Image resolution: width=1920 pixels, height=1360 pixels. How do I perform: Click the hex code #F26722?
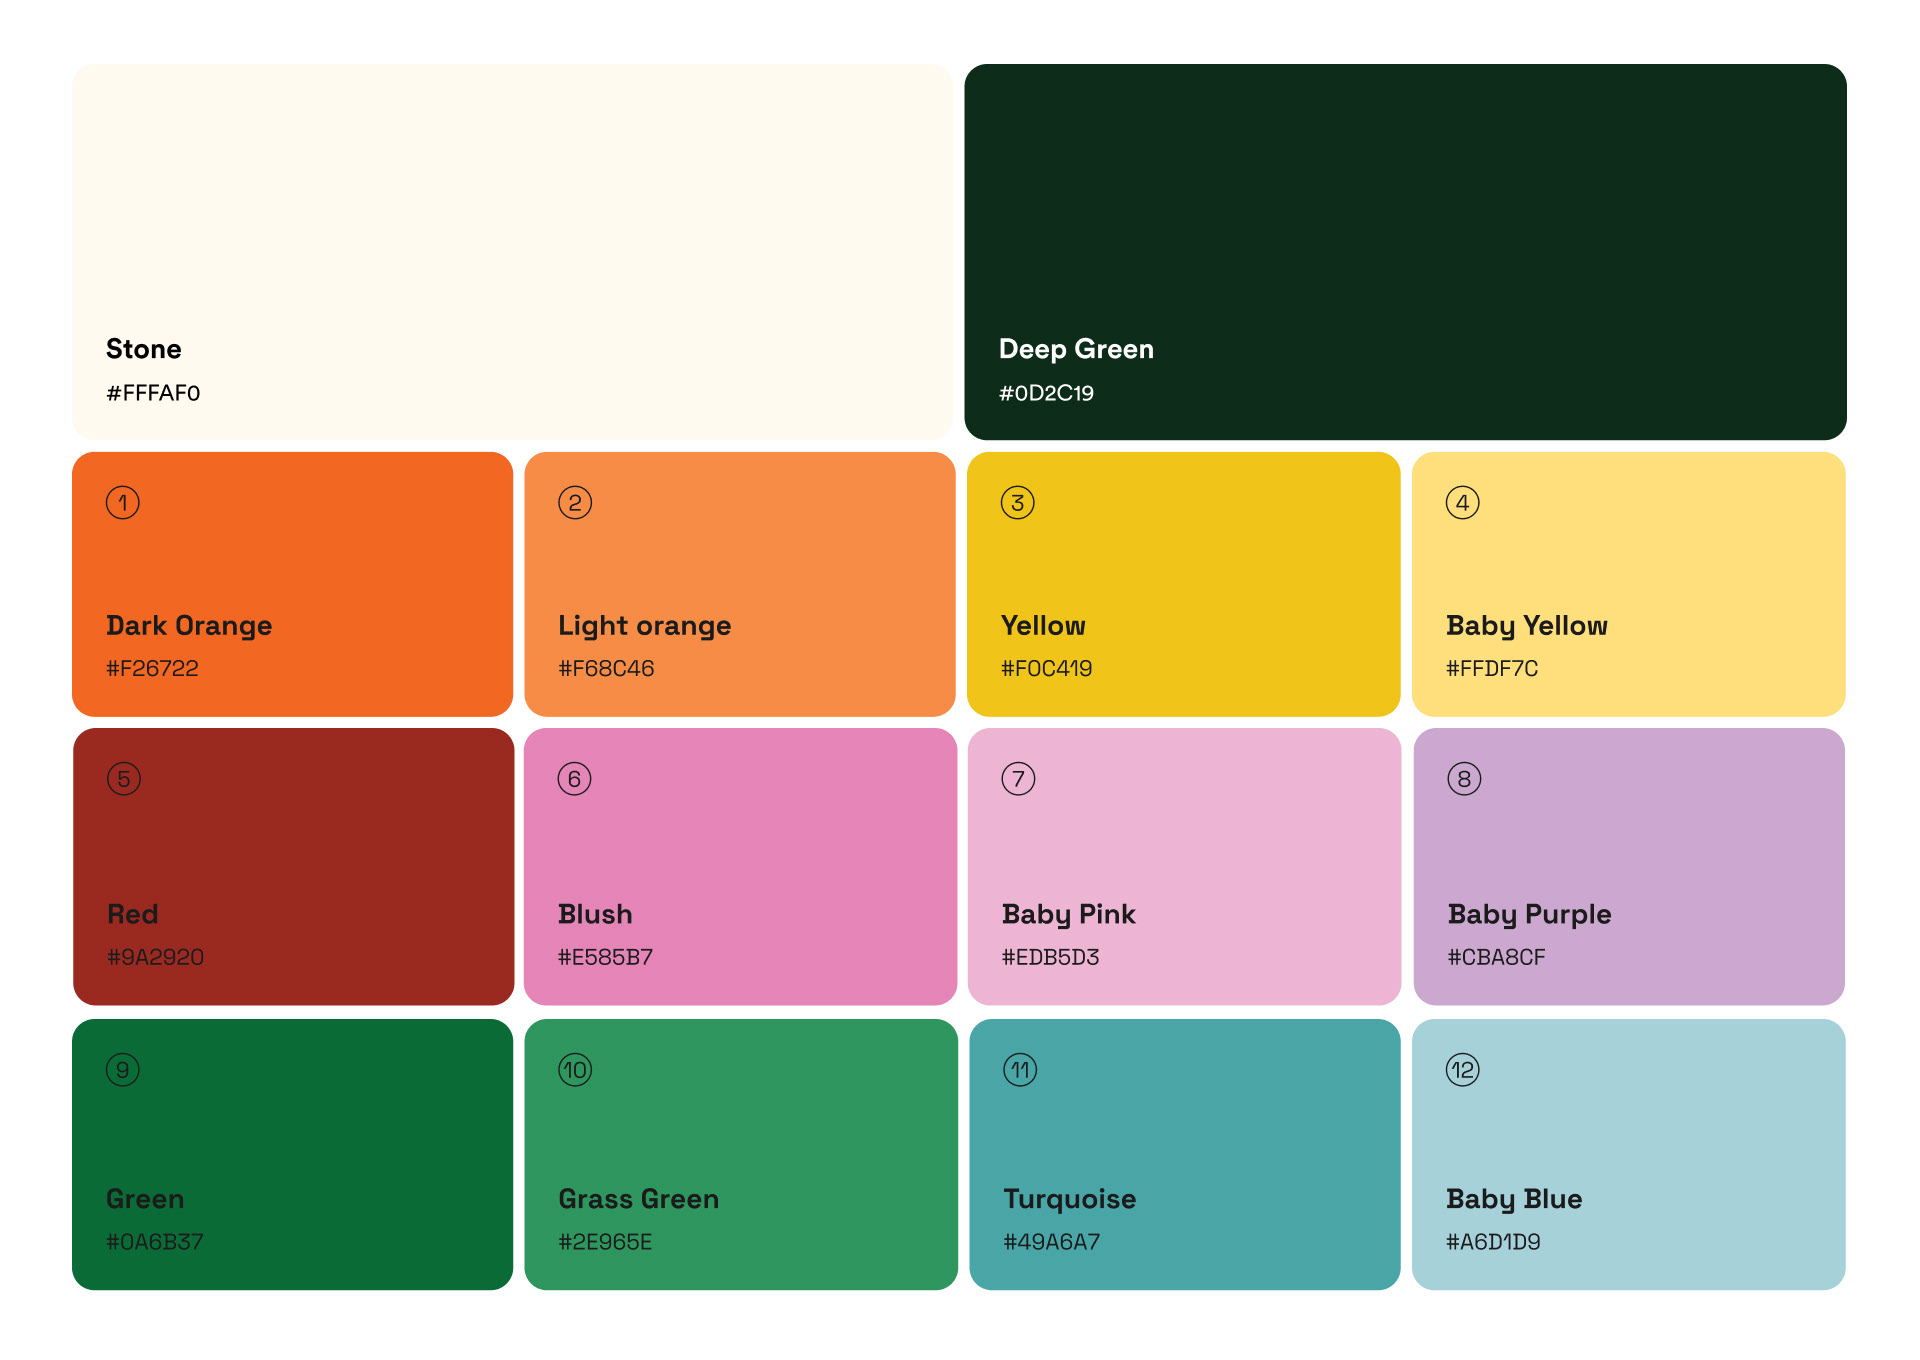(152, 668)
